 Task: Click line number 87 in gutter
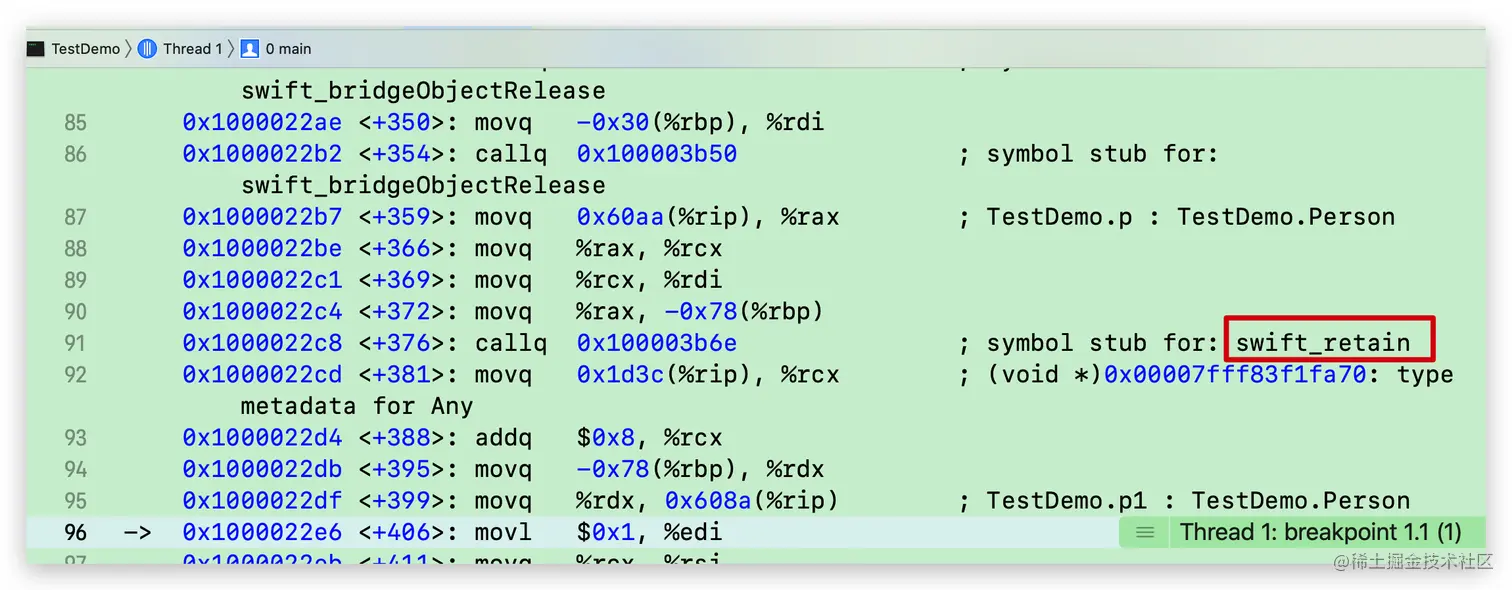click(75, 217)
